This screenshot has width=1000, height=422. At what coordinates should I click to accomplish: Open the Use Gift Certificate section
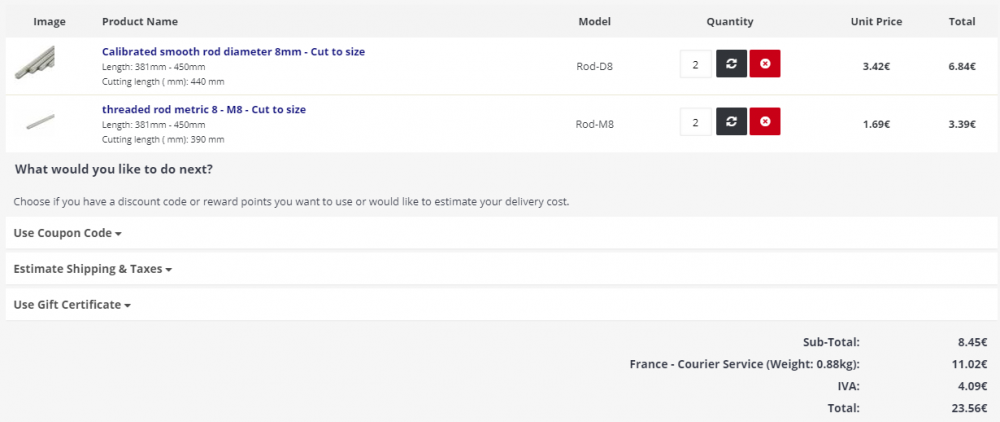(72, 304)
